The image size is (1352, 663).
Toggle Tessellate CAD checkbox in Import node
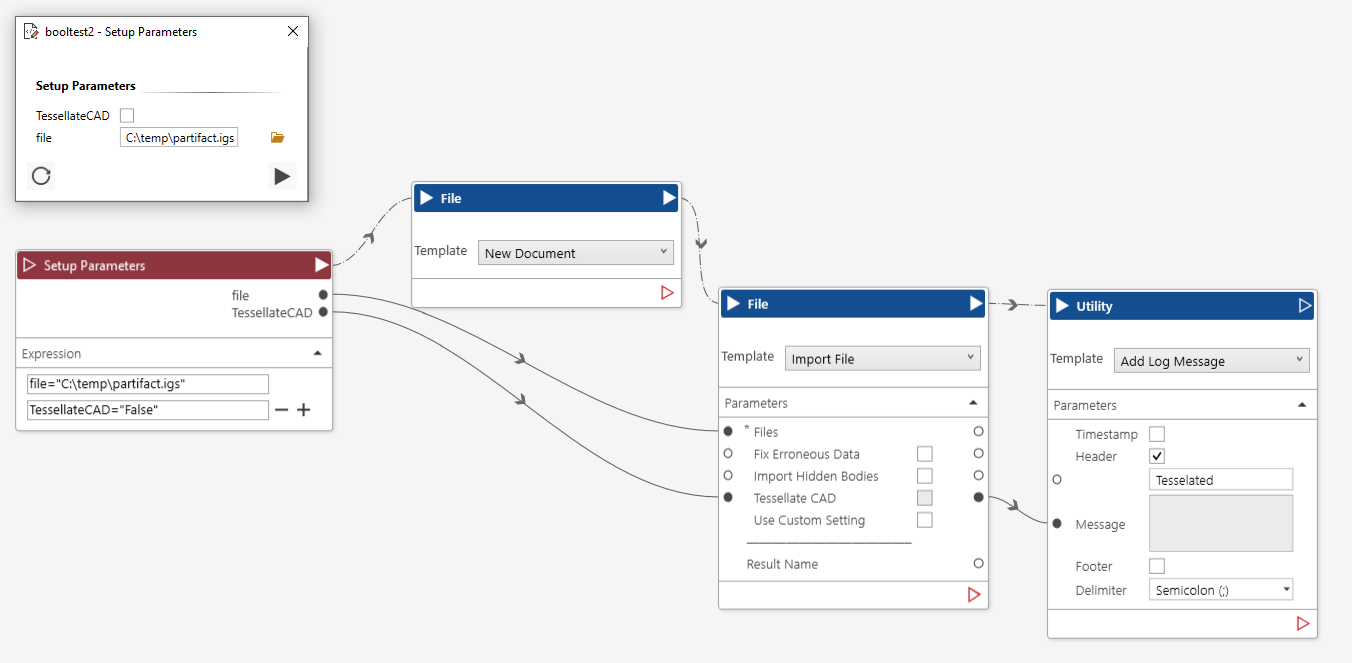point(925,498)
